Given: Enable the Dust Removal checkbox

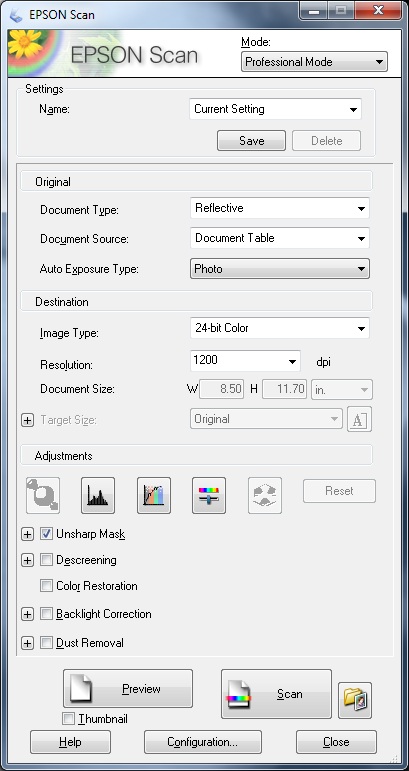Looking at the screenshot, I should coord(46,643).
